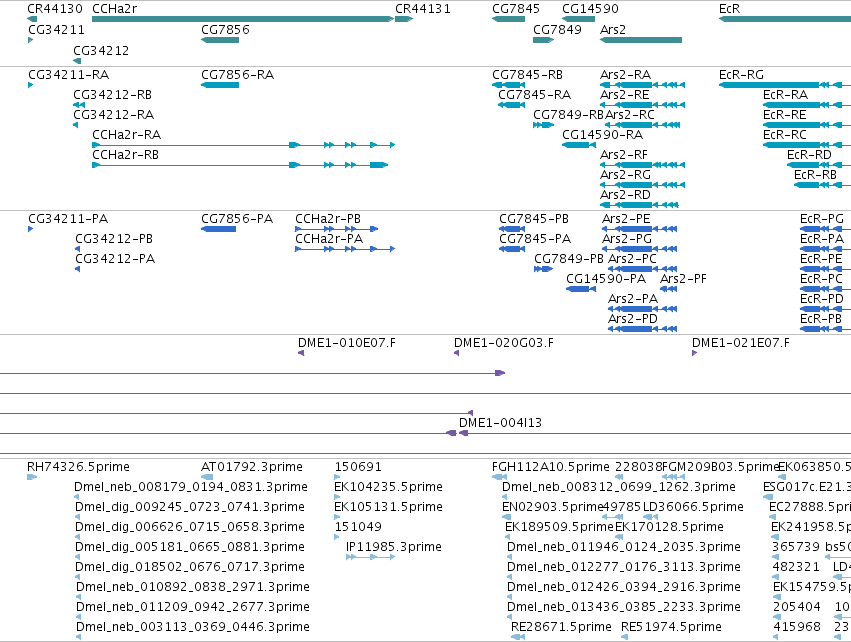Click the CG7856 gene glyph
Screen dimensions: 851x642
[220, 40]
